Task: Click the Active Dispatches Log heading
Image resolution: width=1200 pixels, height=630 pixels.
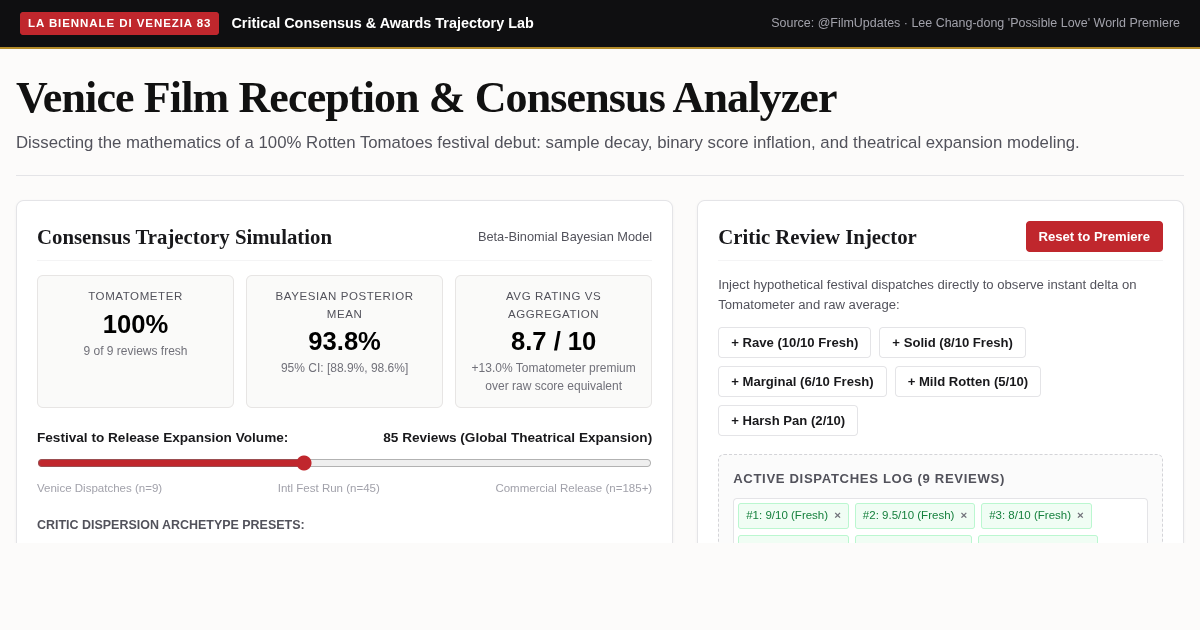Action: coord(869,479)
